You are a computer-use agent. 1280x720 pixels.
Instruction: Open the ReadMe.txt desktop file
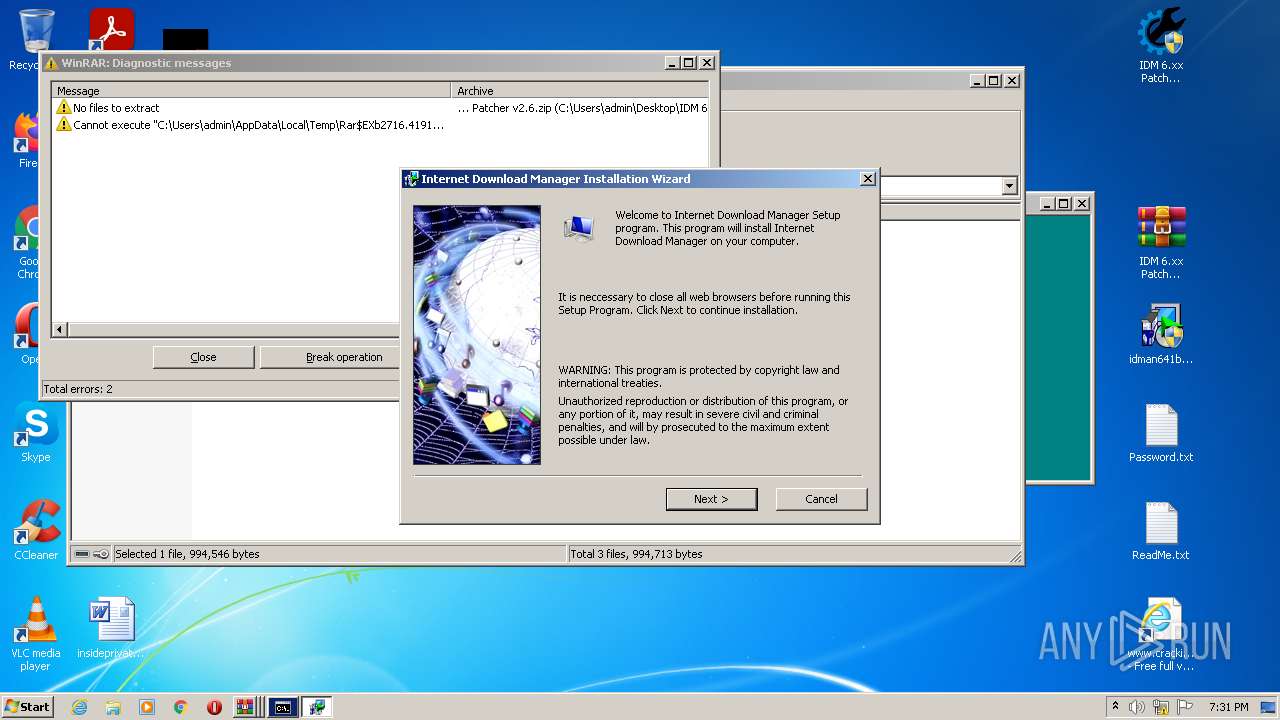[1161, 530]
